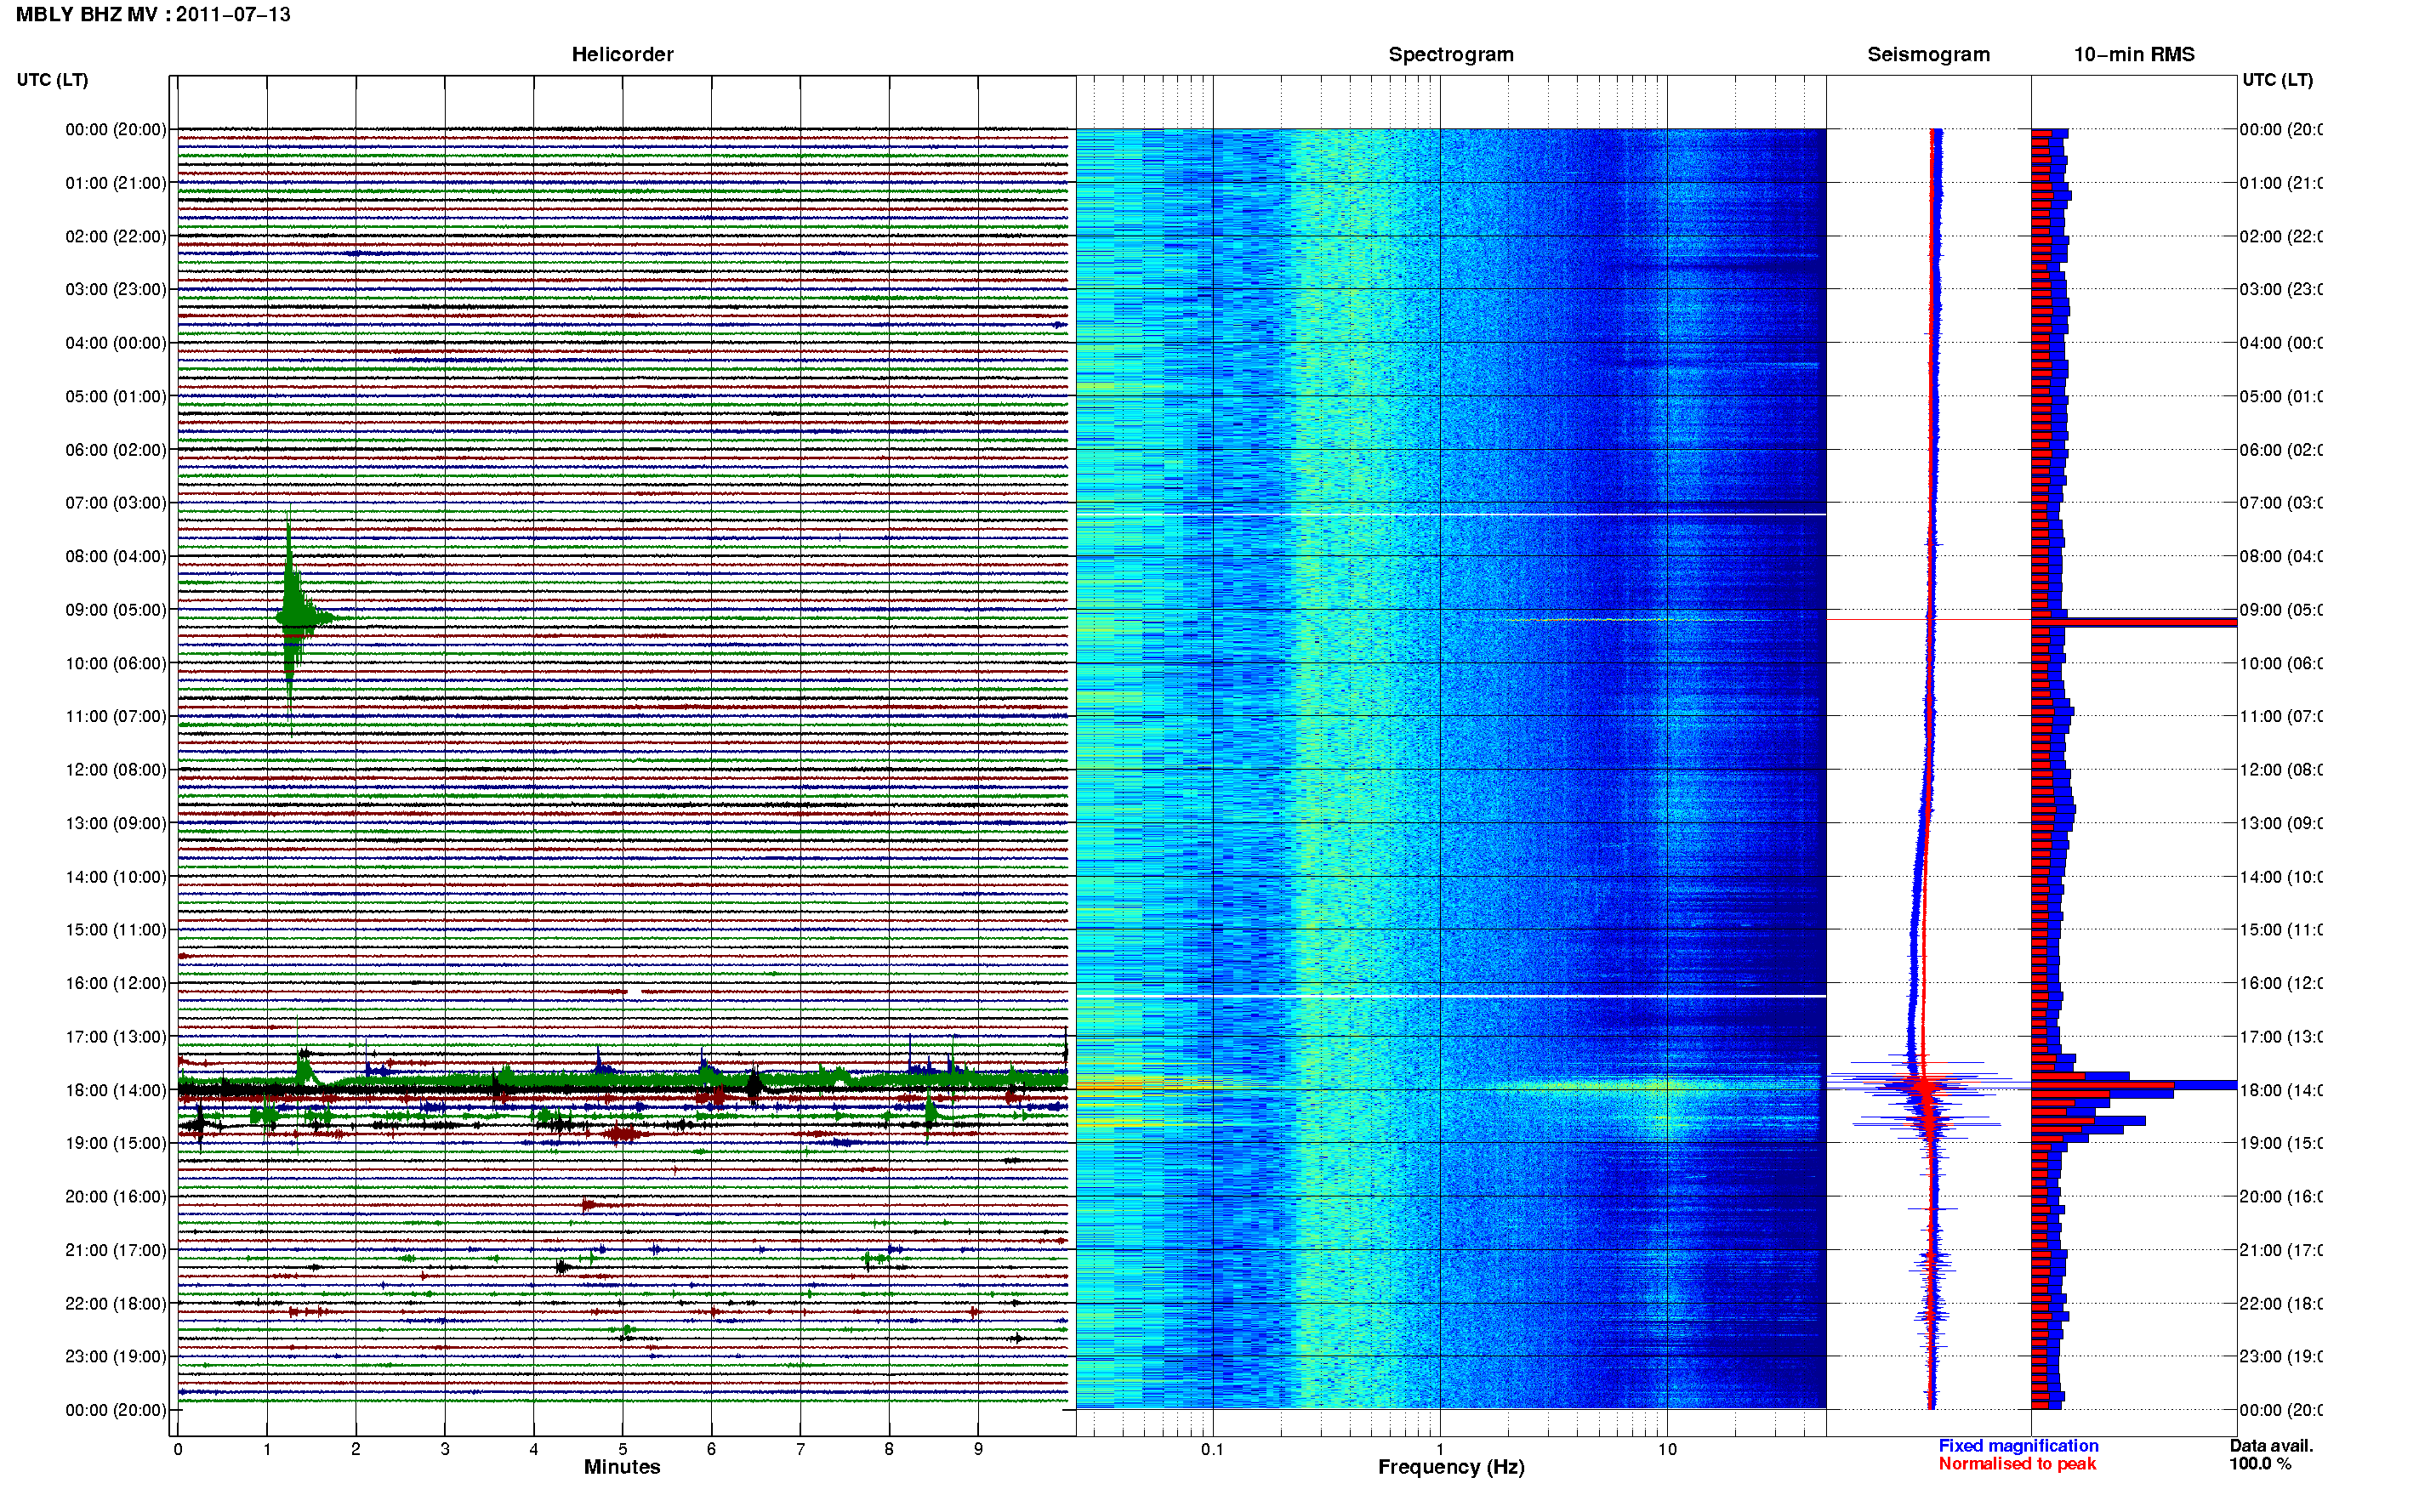Click the '0.1' frequency tick label
This screenshot has width=2419, height=1512.
pyautogui.click(x=1212, y=1449)
